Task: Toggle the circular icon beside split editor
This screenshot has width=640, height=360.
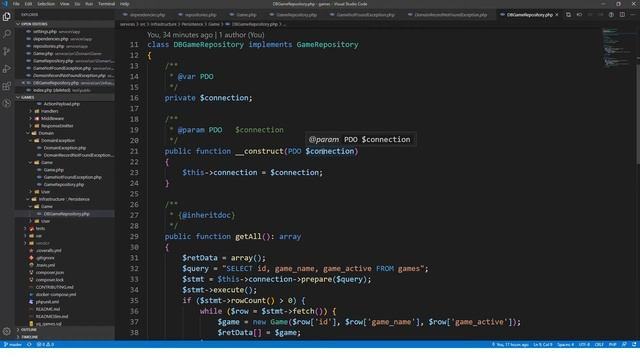Action: [611, 15]
